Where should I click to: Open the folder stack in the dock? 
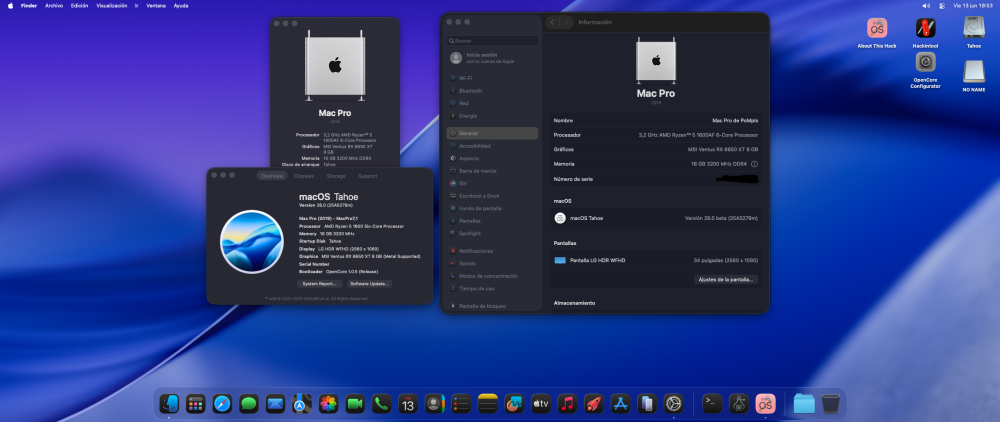(x=804, y=404)
